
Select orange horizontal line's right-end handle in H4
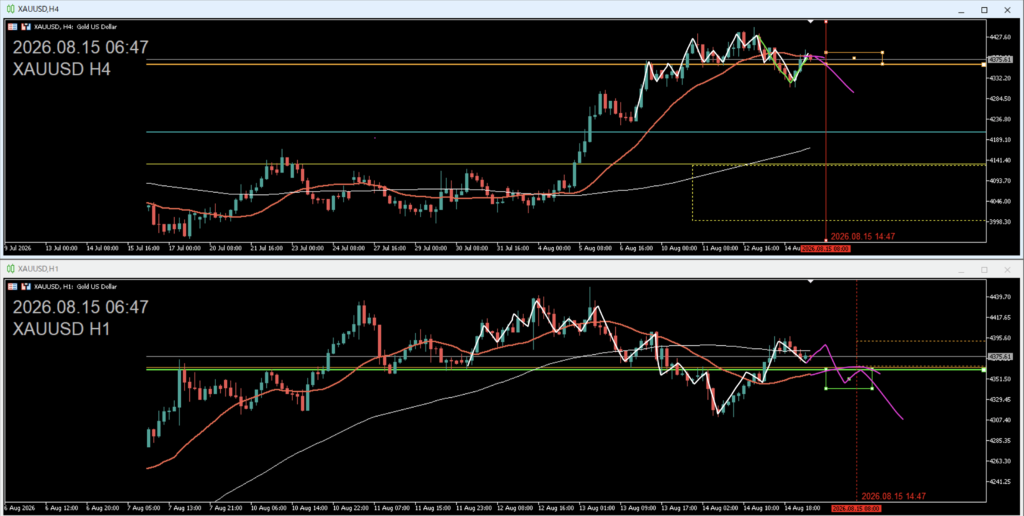click(984, 65)
